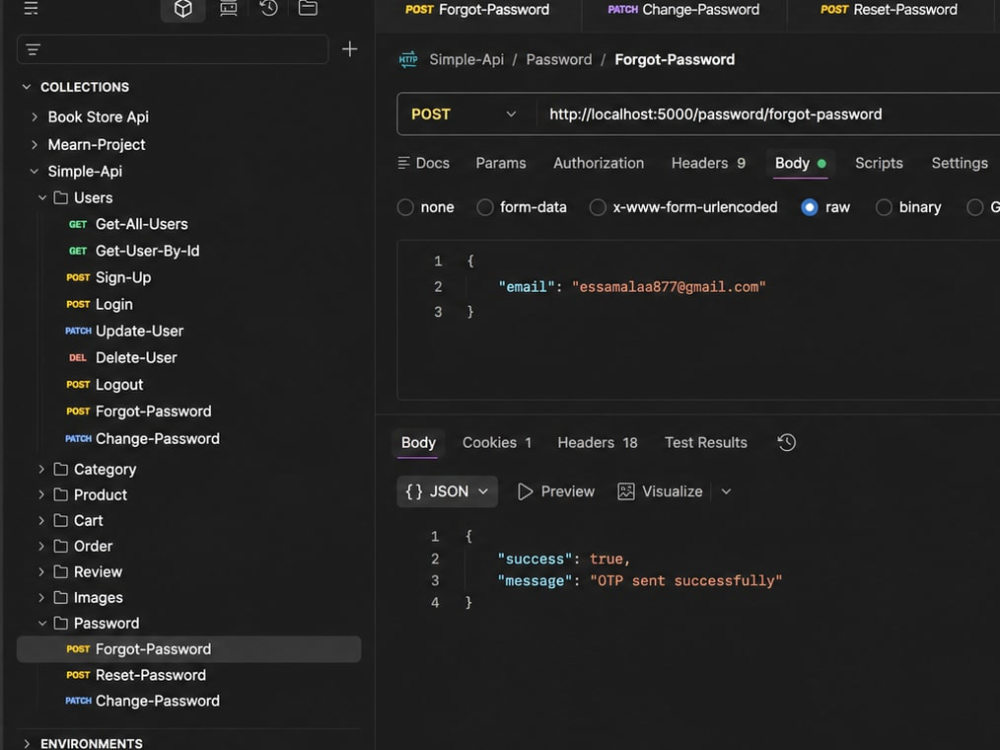The image size is (1000, 750).
Task: Click the collections search filter field
Action: [173, 49]
